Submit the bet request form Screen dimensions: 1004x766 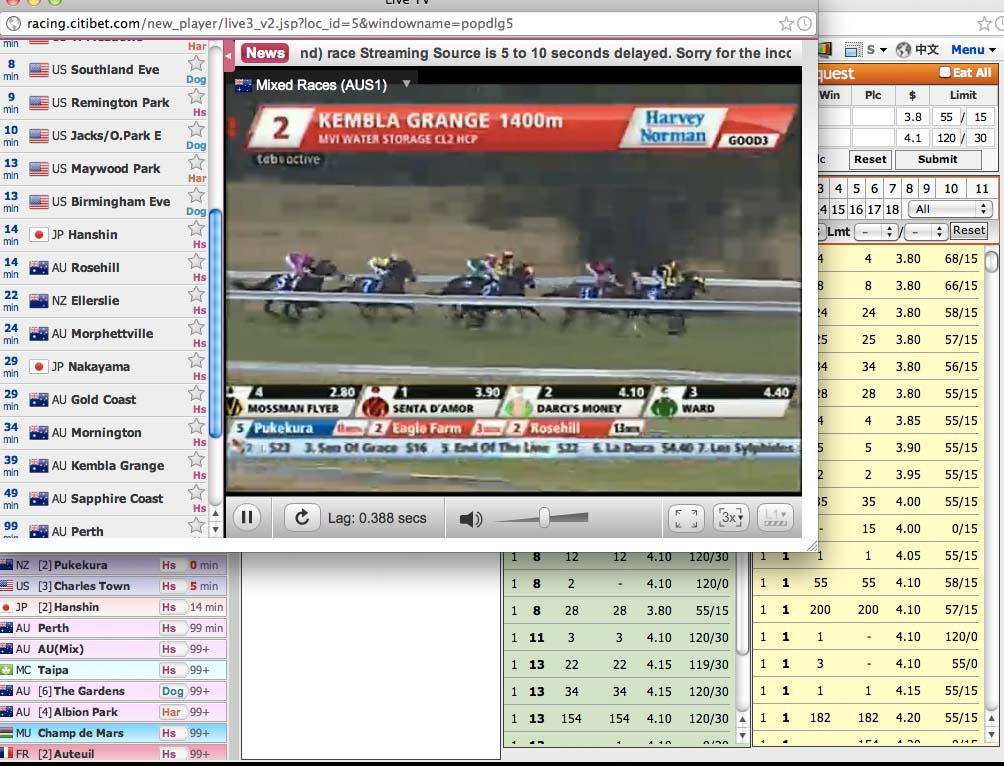tap(937, 159)
